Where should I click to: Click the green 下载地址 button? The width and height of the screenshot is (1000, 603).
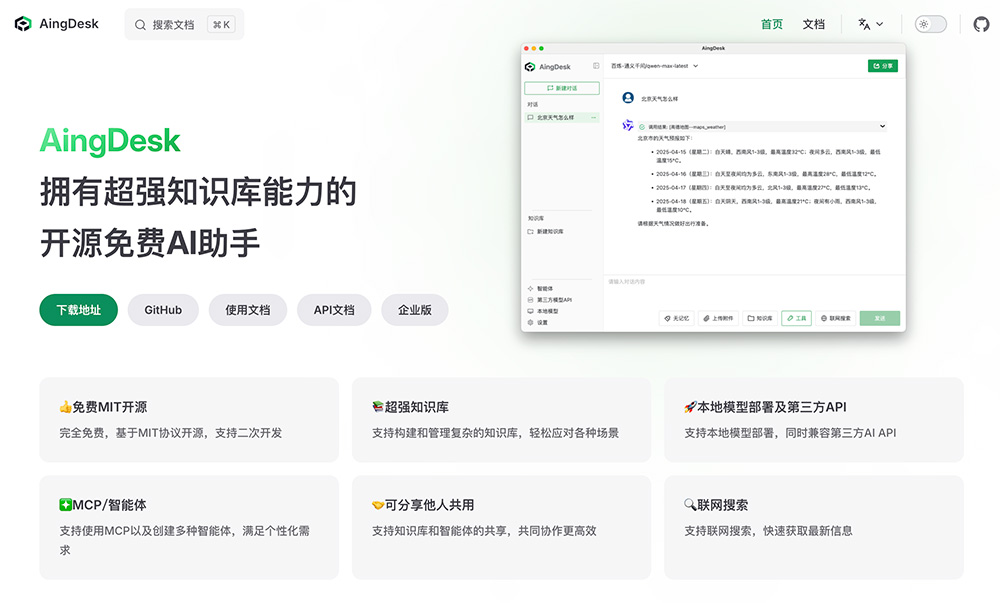tap(78, 310)
